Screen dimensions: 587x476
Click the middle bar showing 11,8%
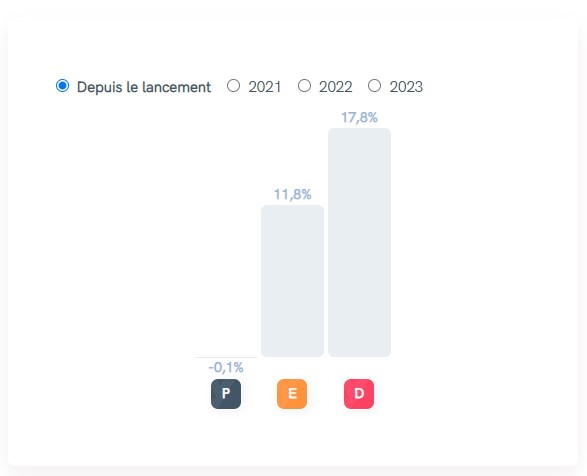pyautogui.click(x=292, y=281)
